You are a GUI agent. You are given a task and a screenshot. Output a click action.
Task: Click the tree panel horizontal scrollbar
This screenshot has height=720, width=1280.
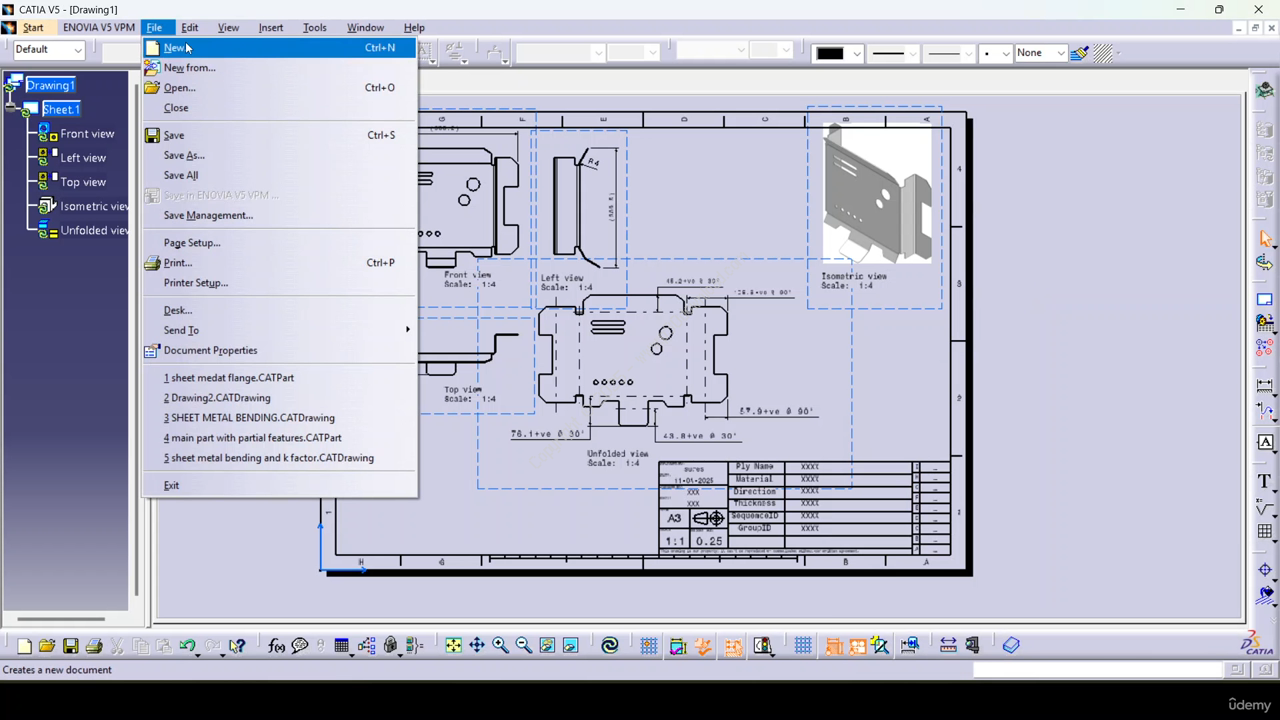(x=61, y=618)
